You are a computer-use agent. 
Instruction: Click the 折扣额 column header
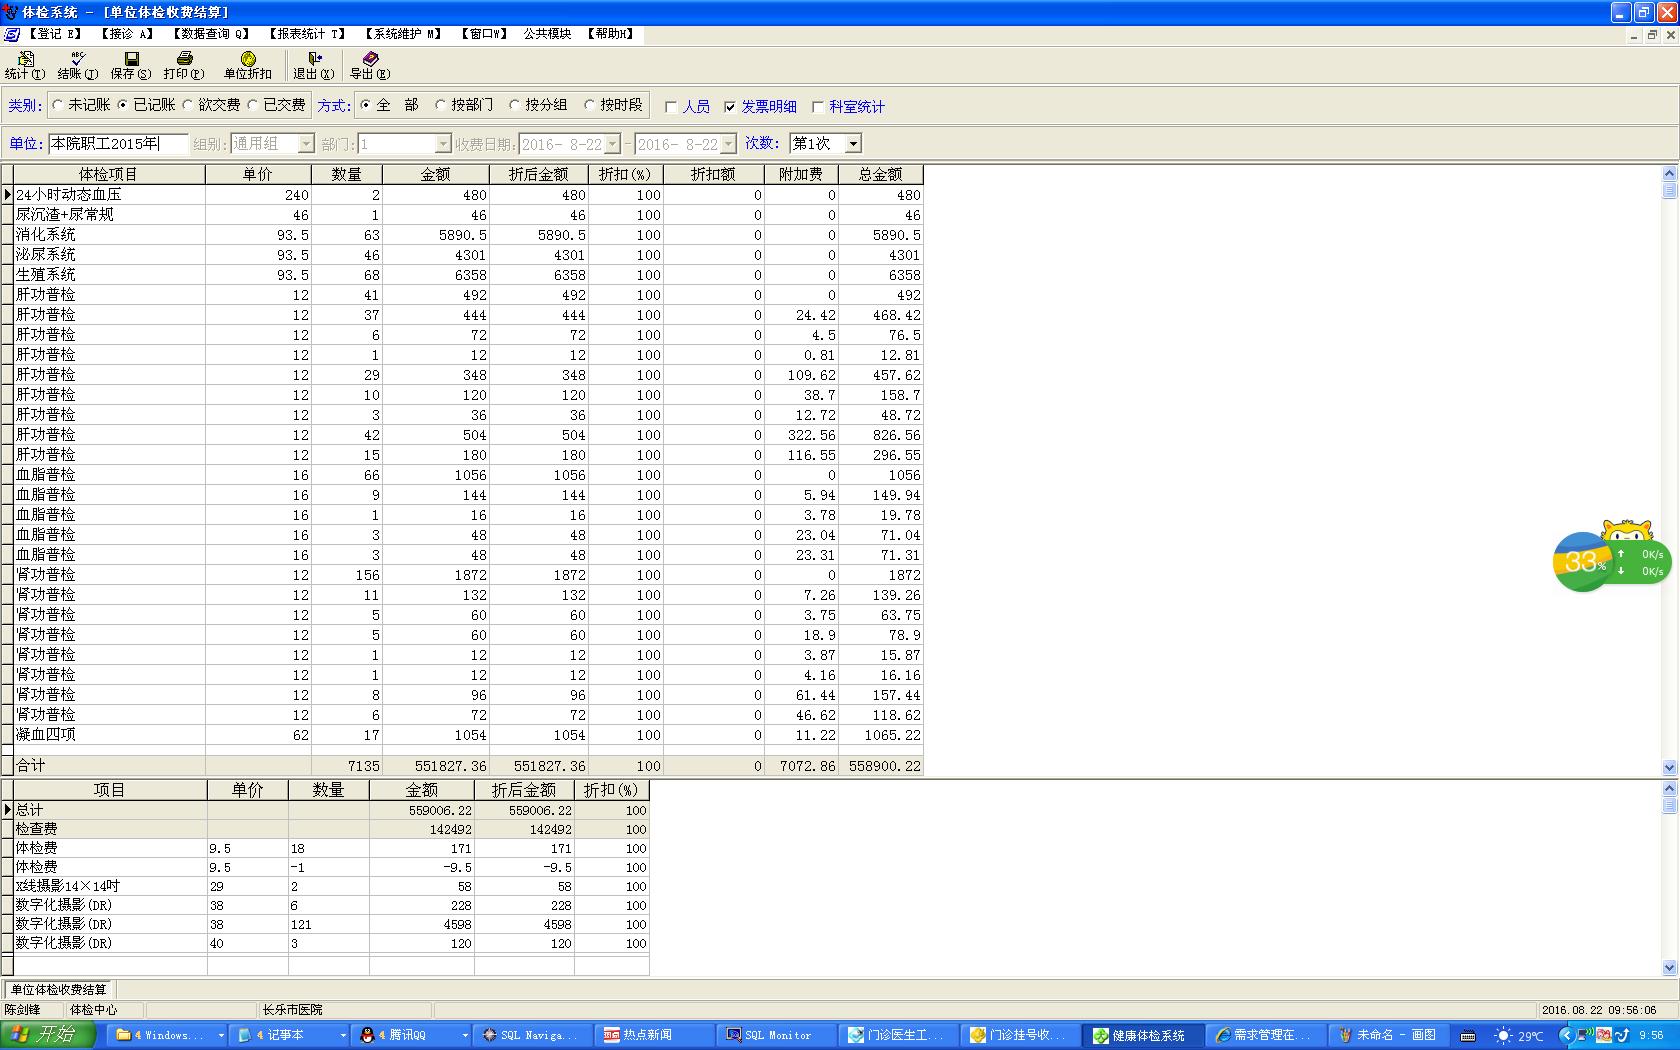tap(713, 174)
